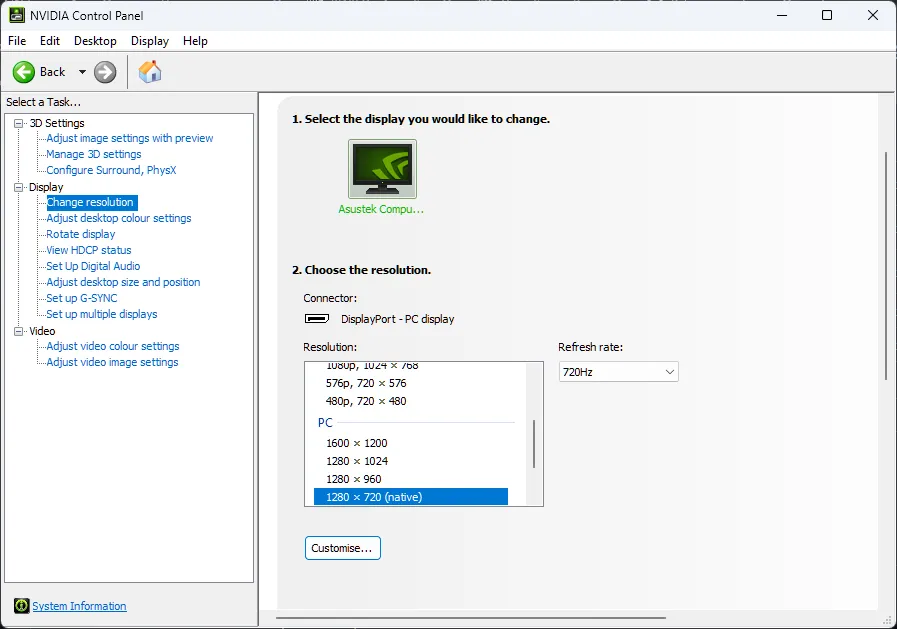
Task: Open the Desktop menu
Action: pos(95,41)
